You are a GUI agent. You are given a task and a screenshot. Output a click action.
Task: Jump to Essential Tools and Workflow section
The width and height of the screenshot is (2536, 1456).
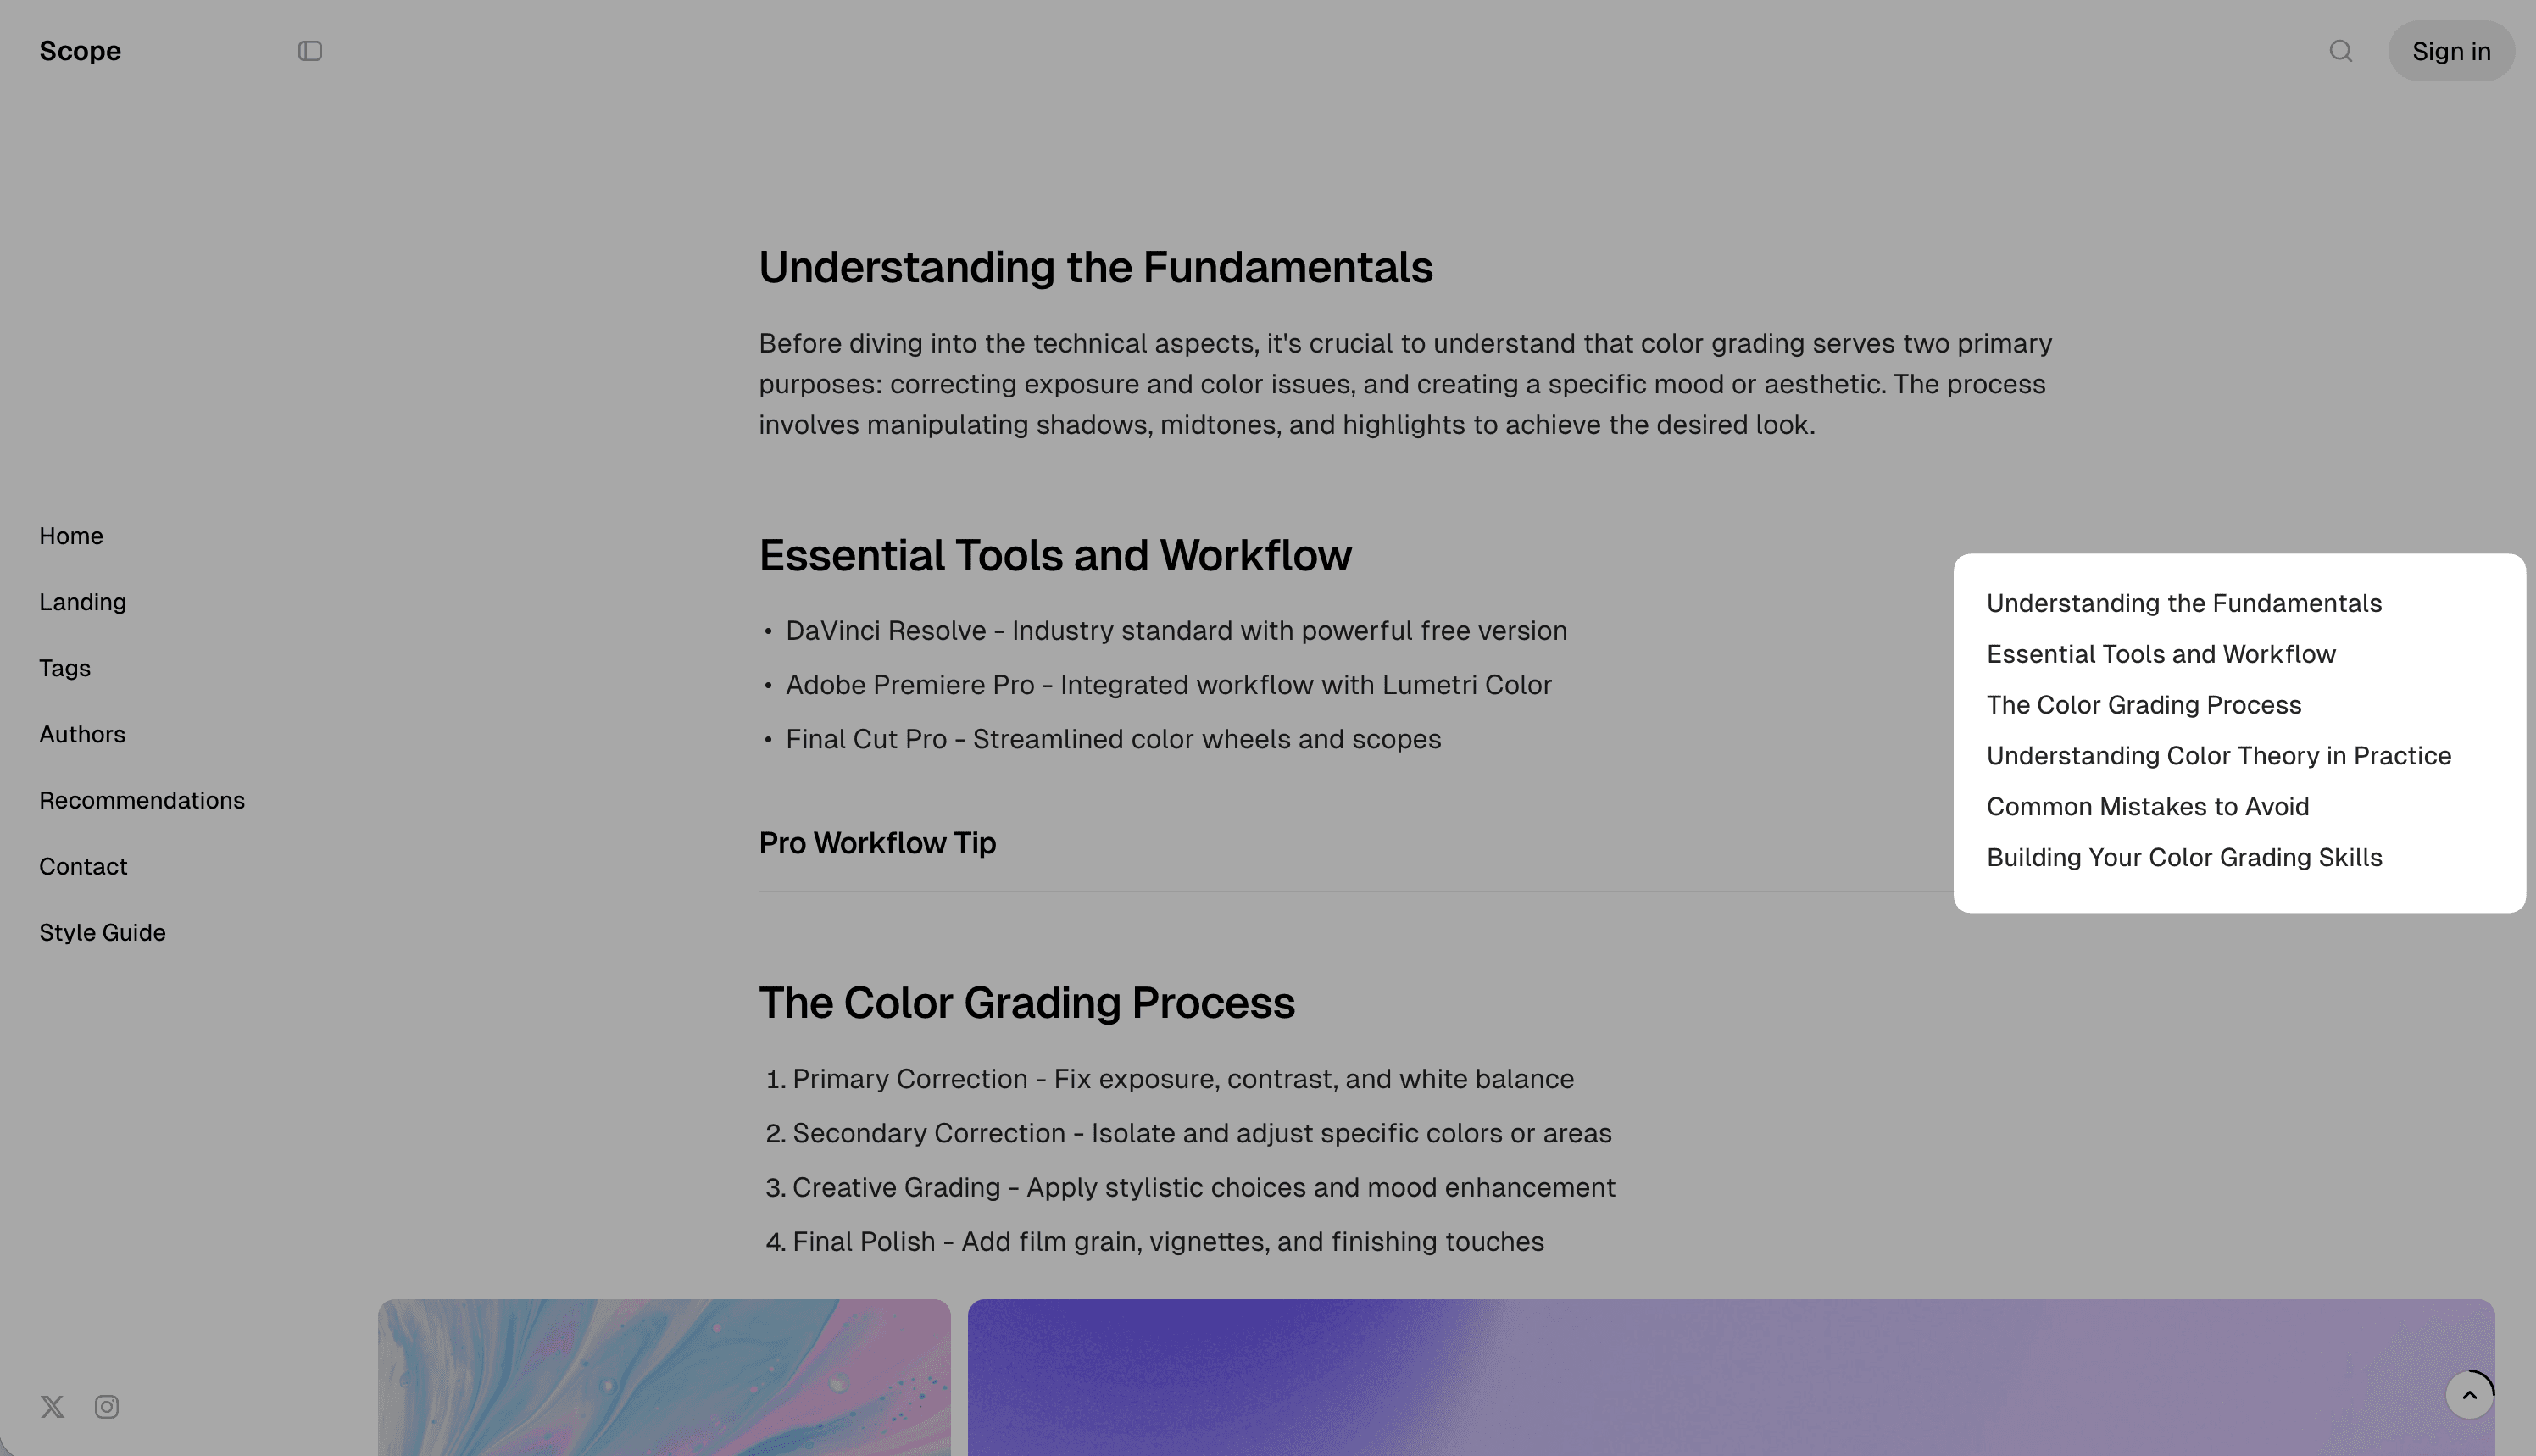(2161, 653)
